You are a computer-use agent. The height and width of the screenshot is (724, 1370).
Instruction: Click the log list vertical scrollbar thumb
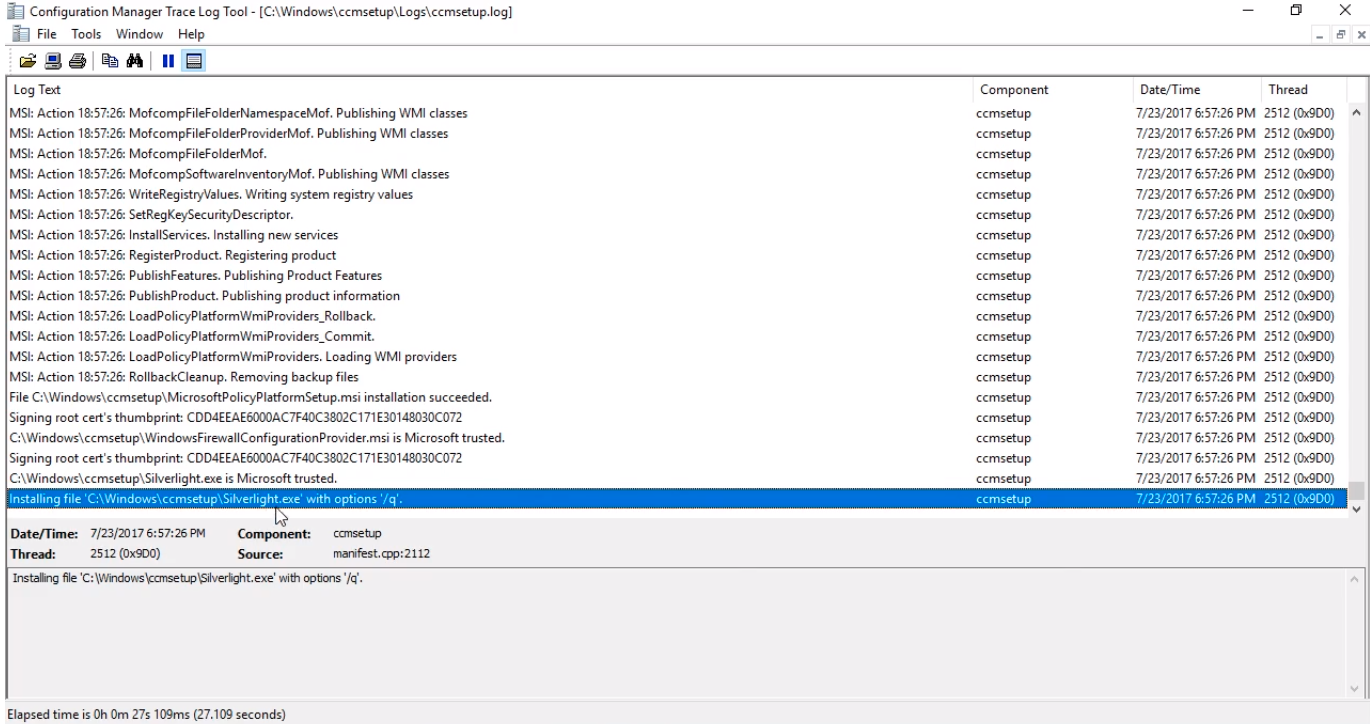(x=1356, y=490)
